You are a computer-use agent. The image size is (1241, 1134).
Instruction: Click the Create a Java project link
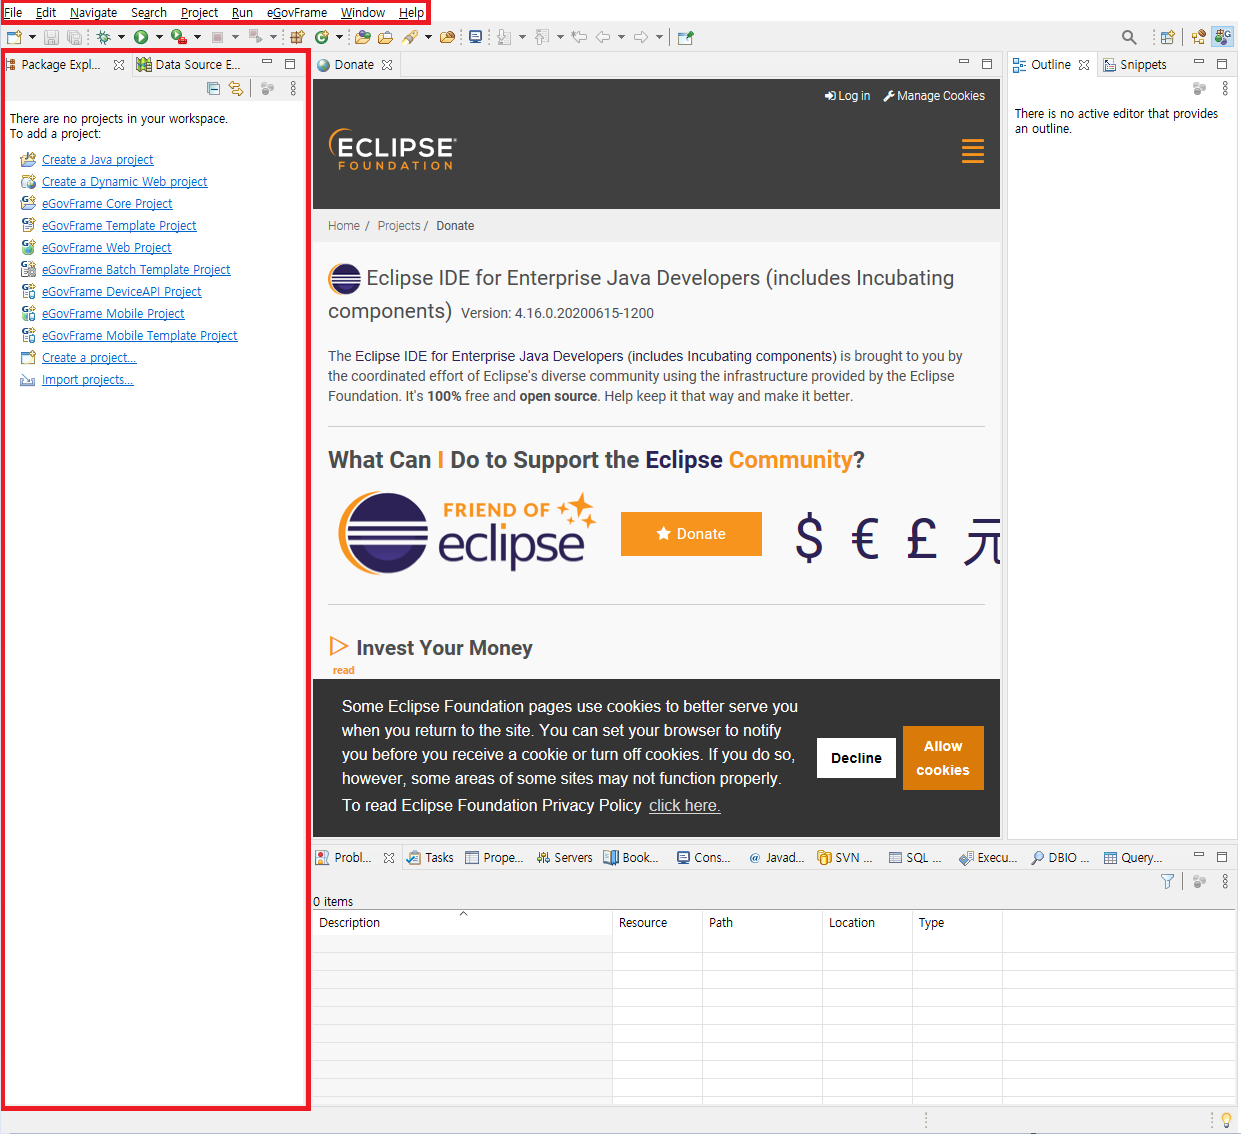[97, 160]
